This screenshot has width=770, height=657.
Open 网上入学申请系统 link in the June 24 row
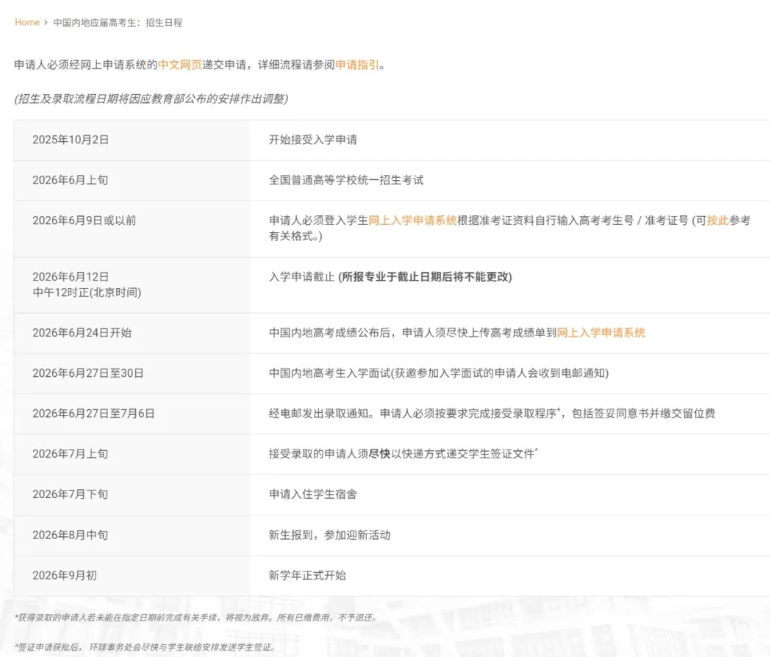pos(601,333)
